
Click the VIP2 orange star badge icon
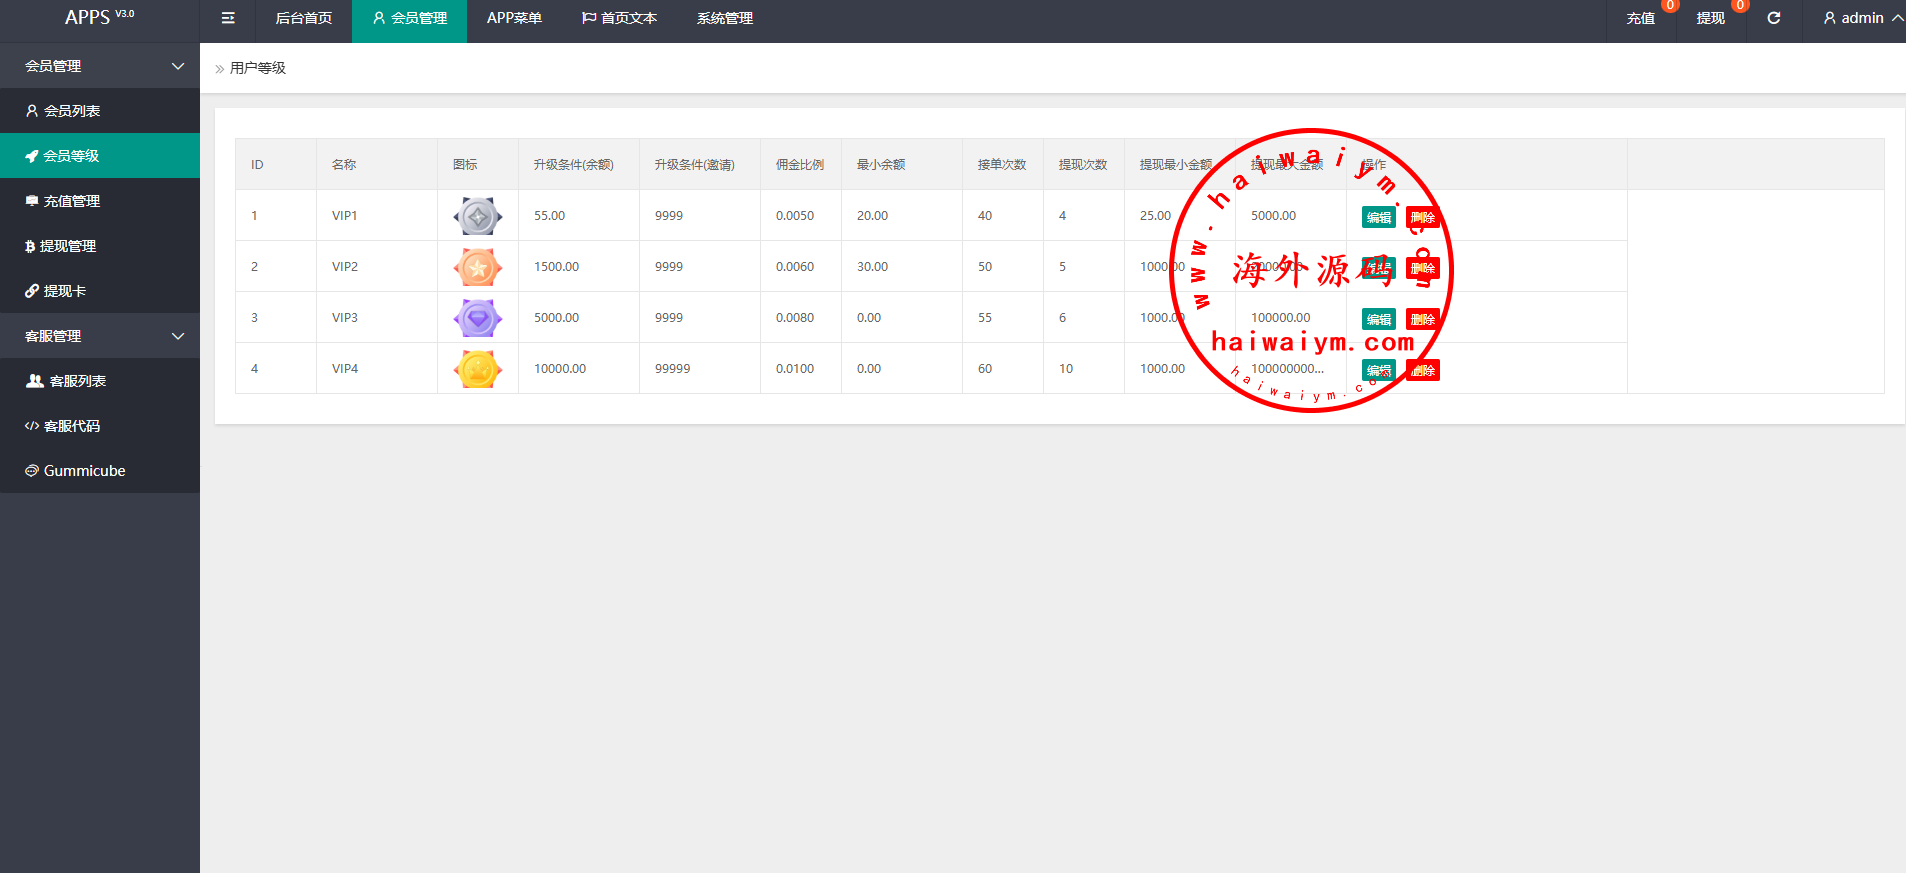point(478,267)
